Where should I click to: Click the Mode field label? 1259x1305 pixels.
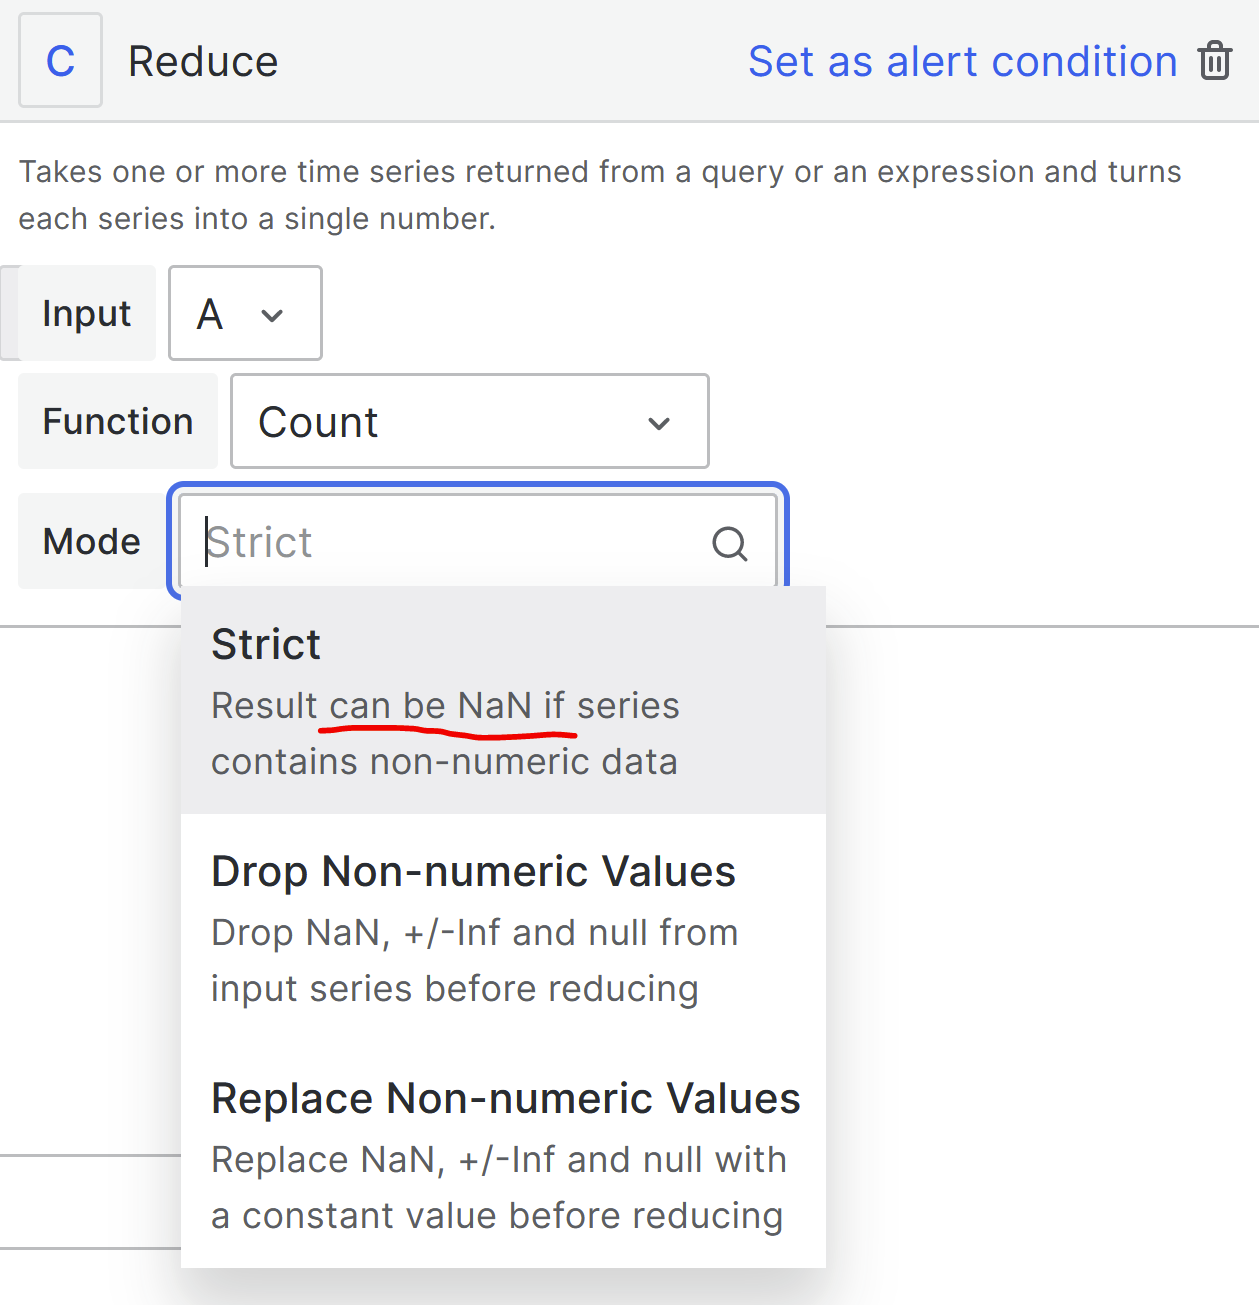coord(92,541)
